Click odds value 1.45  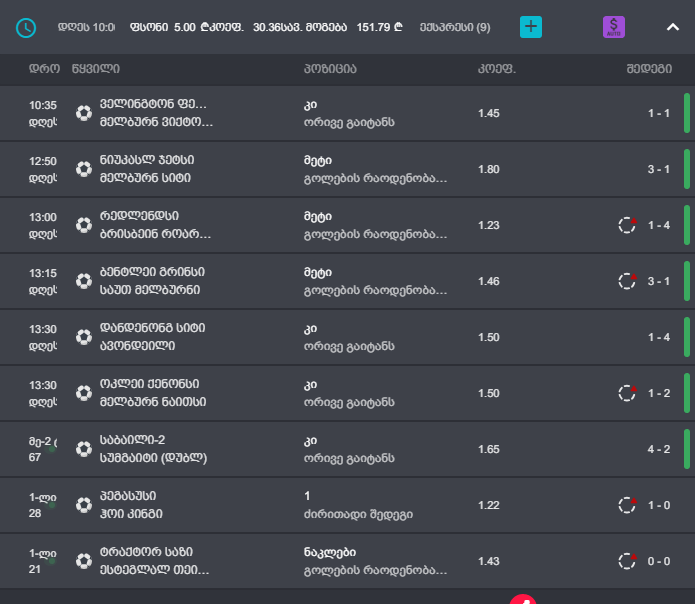pyautogui.click(x=489, y=113)
